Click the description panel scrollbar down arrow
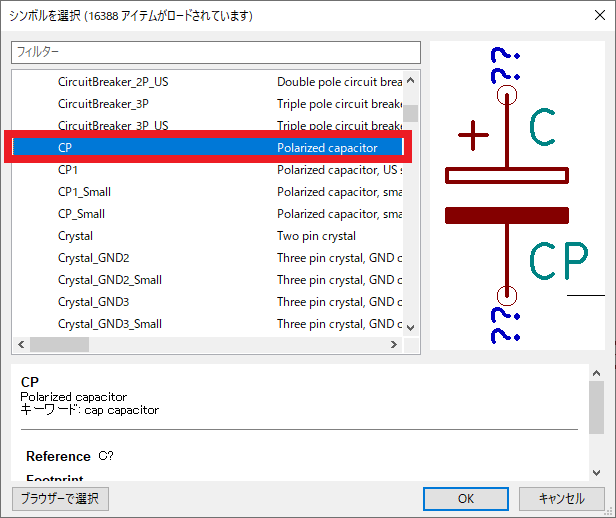The image size is (616, 518). point(596,470)
